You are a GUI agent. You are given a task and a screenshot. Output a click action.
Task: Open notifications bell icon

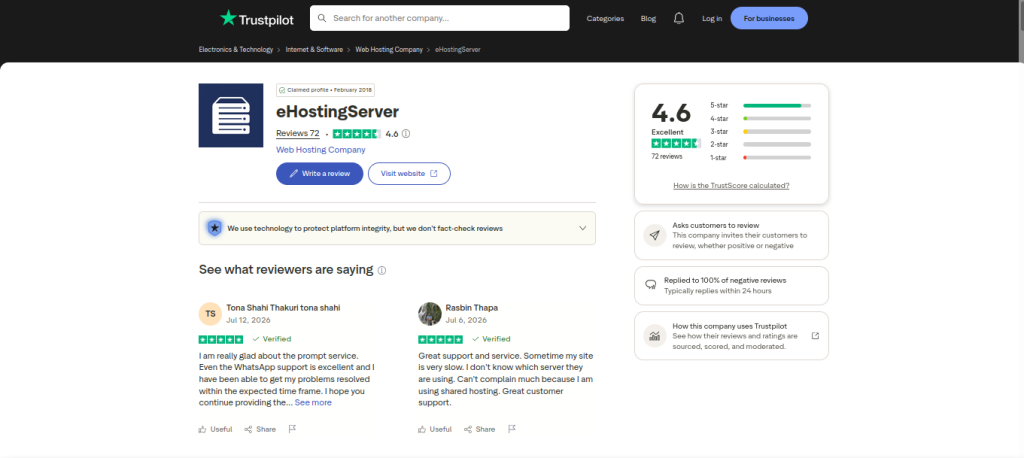pyautogui.click(x=679, y=18)
